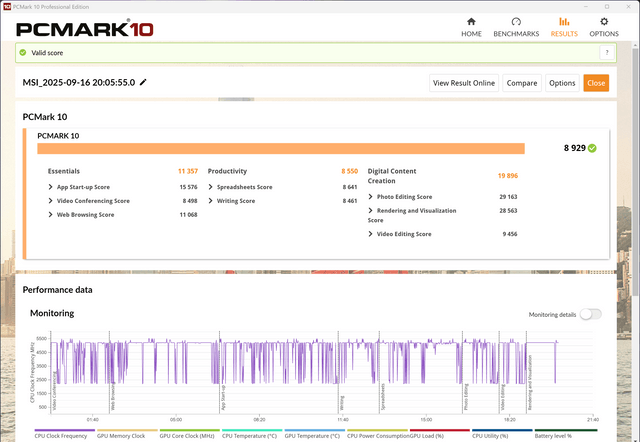Viewport: 640px width, 442px height.
Task: Expand Video Conferencing Score
Action: (50, 201)
